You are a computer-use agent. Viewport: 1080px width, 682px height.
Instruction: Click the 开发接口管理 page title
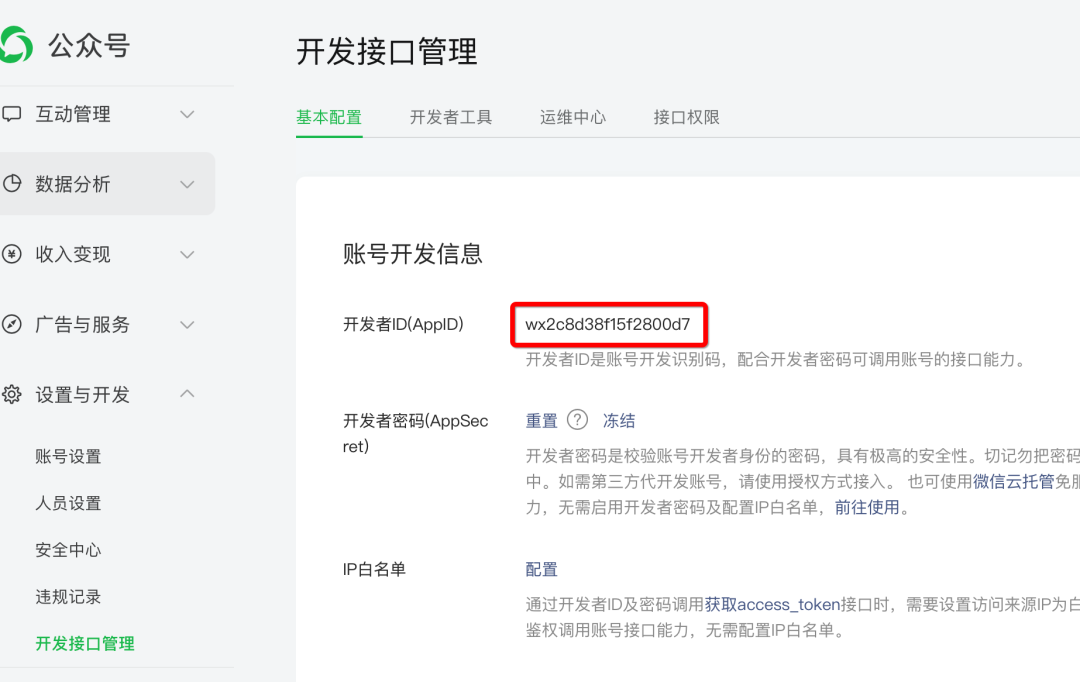point(387,52)
